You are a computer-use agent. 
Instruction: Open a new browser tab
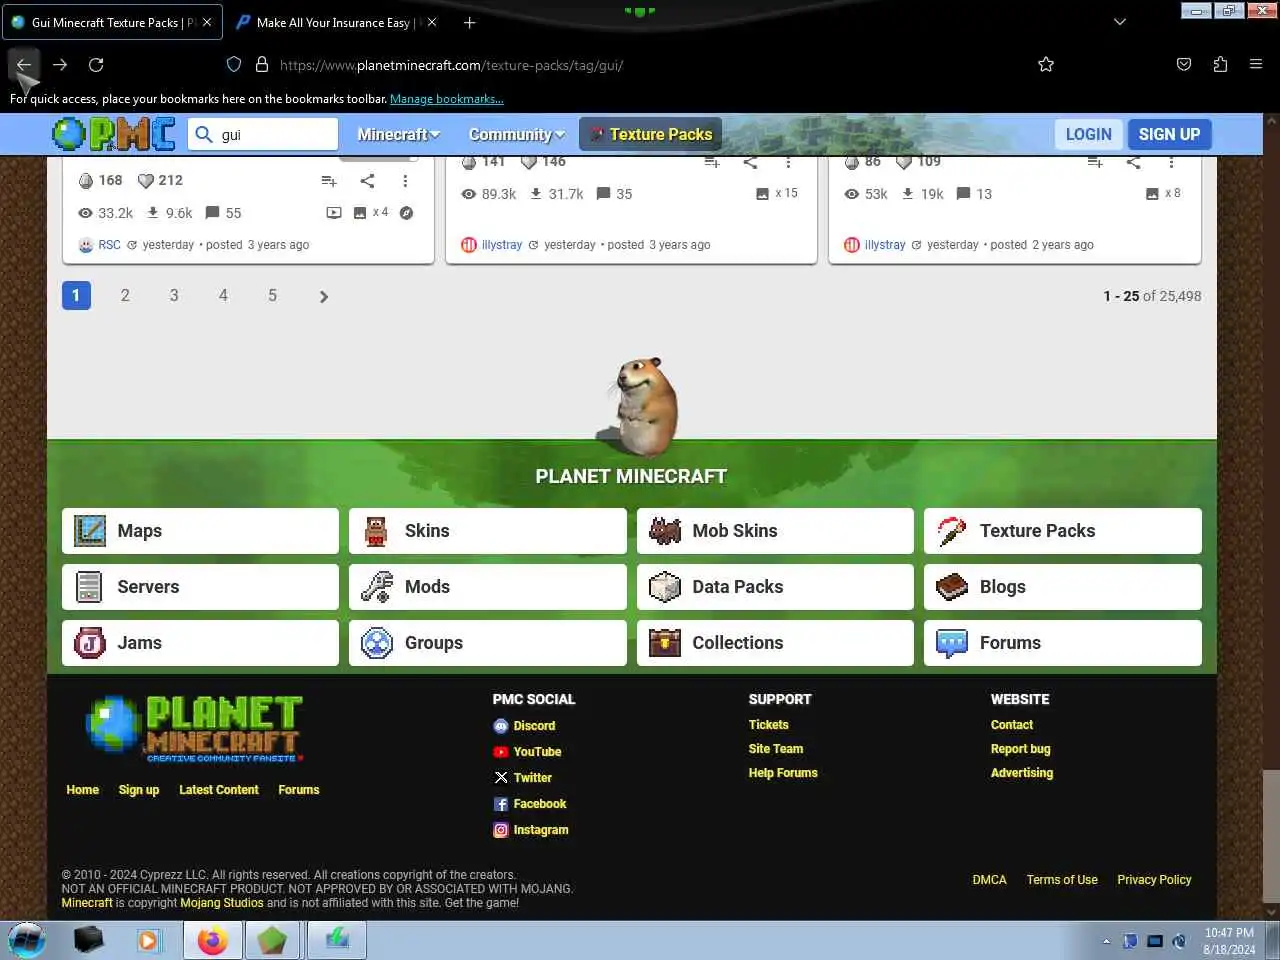pyautogui.click(x=470, y=22)
